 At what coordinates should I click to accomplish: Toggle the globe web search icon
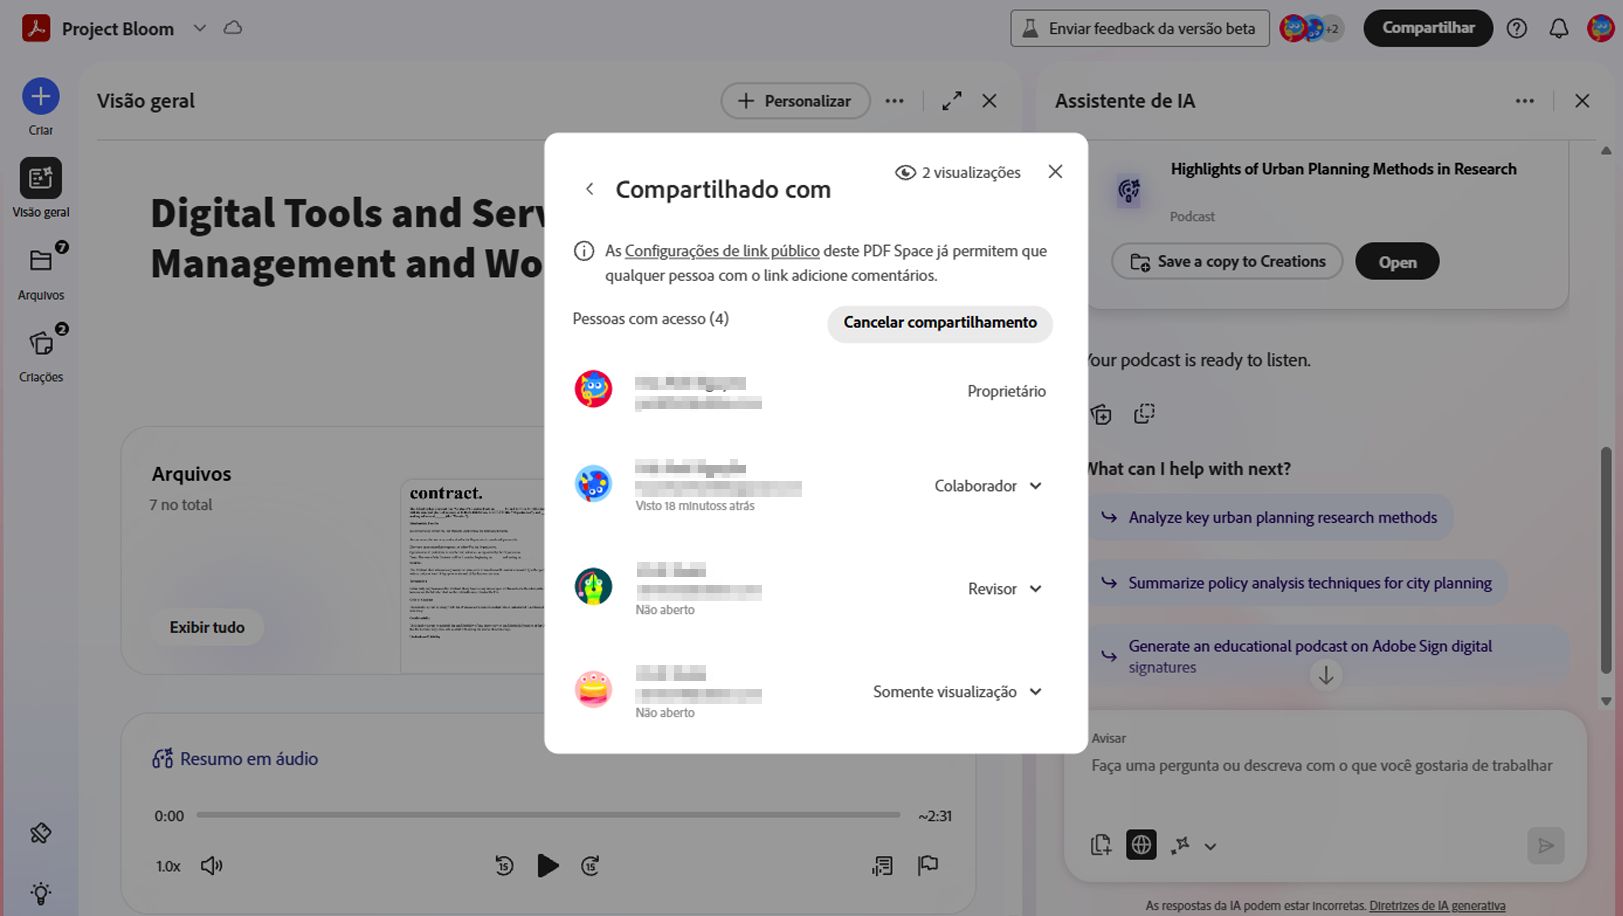[1141, 845]
